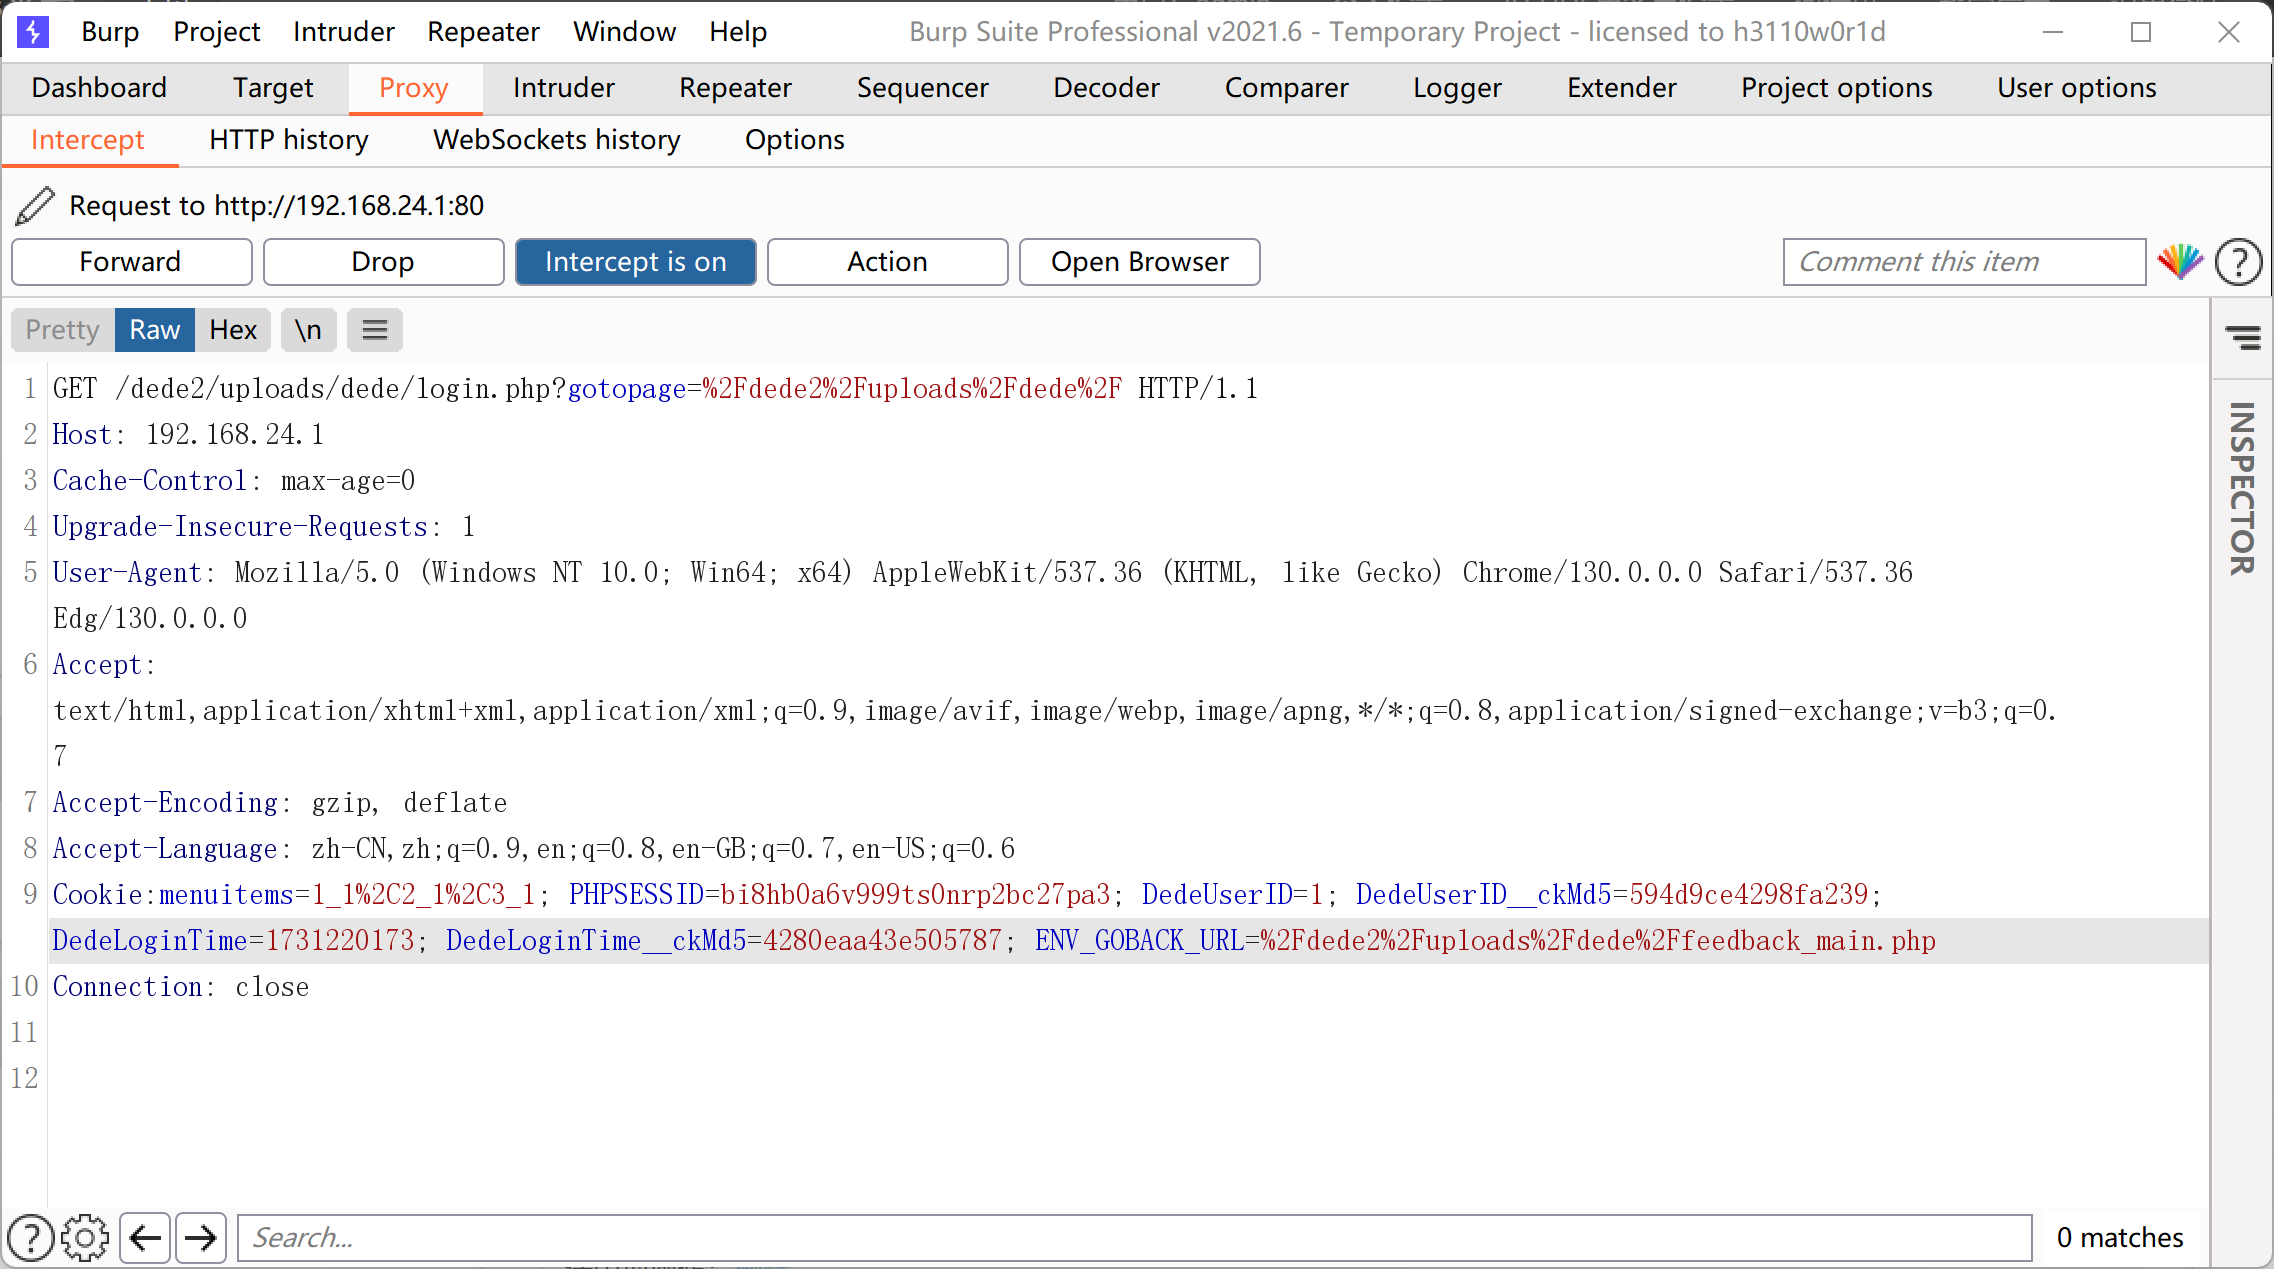Open the Project menu

216,32
